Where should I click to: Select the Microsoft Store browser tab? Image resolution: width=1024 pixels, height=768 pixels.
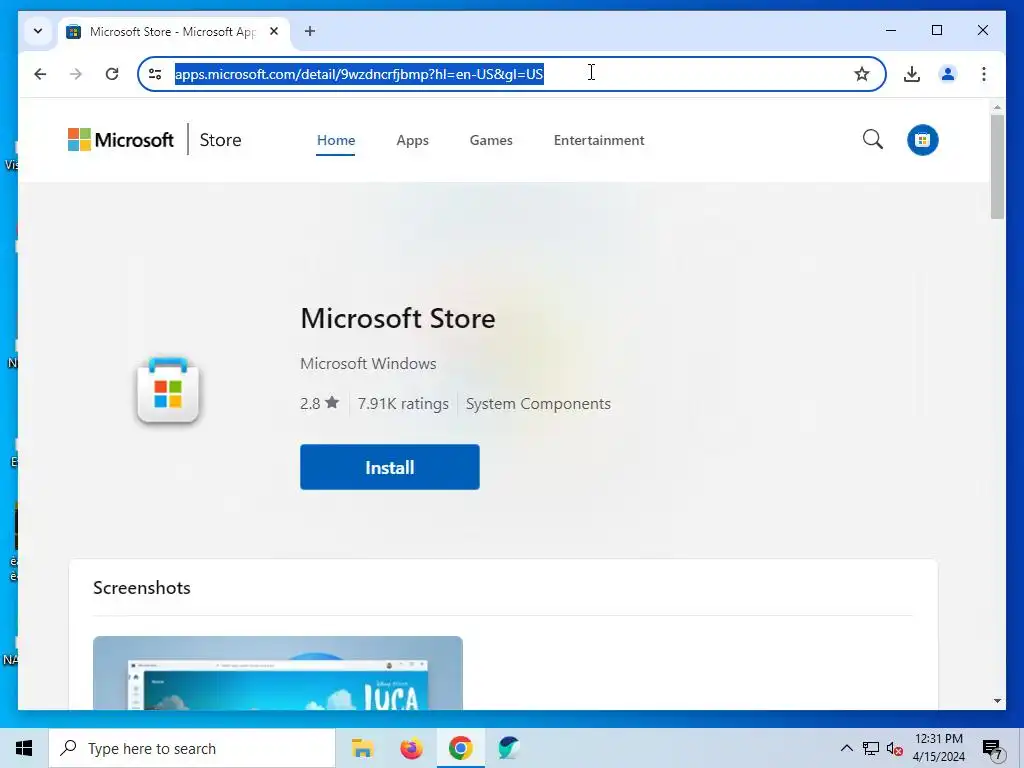(x=172, y=31)
